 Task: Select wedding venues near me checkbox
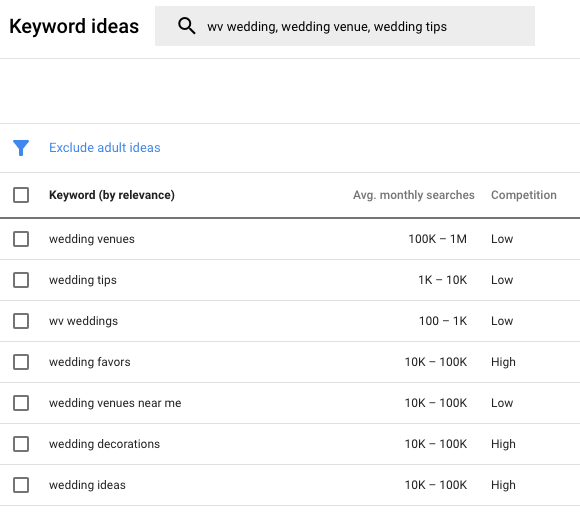(x=21, y=403)
